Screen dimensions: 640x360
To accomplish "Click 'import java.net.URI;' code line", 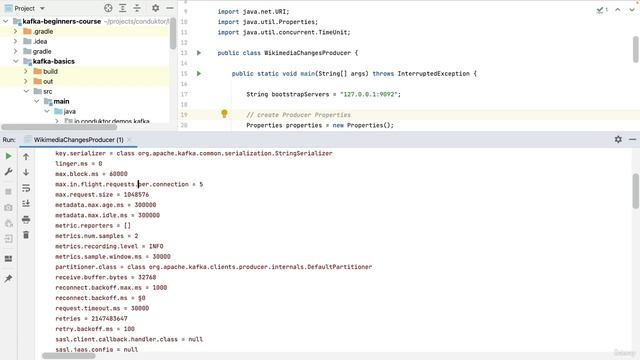I will (x=253, y=11).
